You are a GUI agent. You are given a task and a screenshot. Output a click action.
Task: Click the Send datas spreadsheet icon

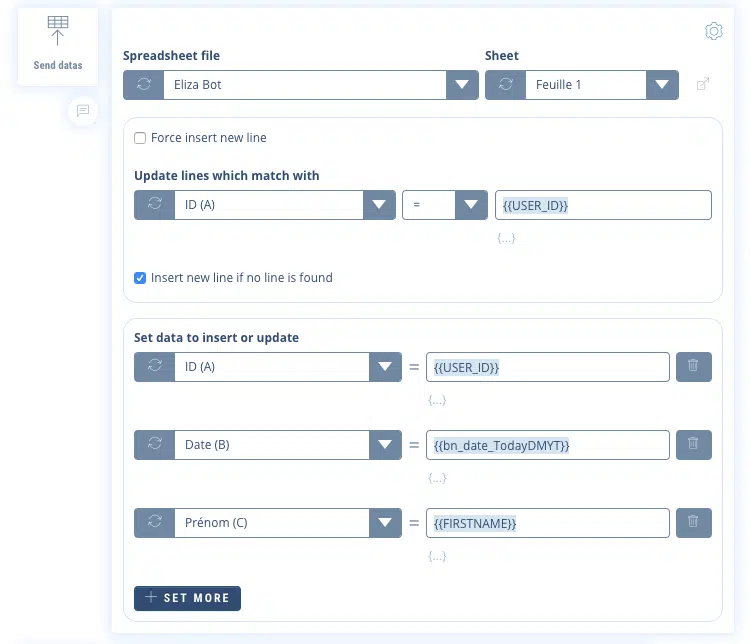[x=58, y=31]
